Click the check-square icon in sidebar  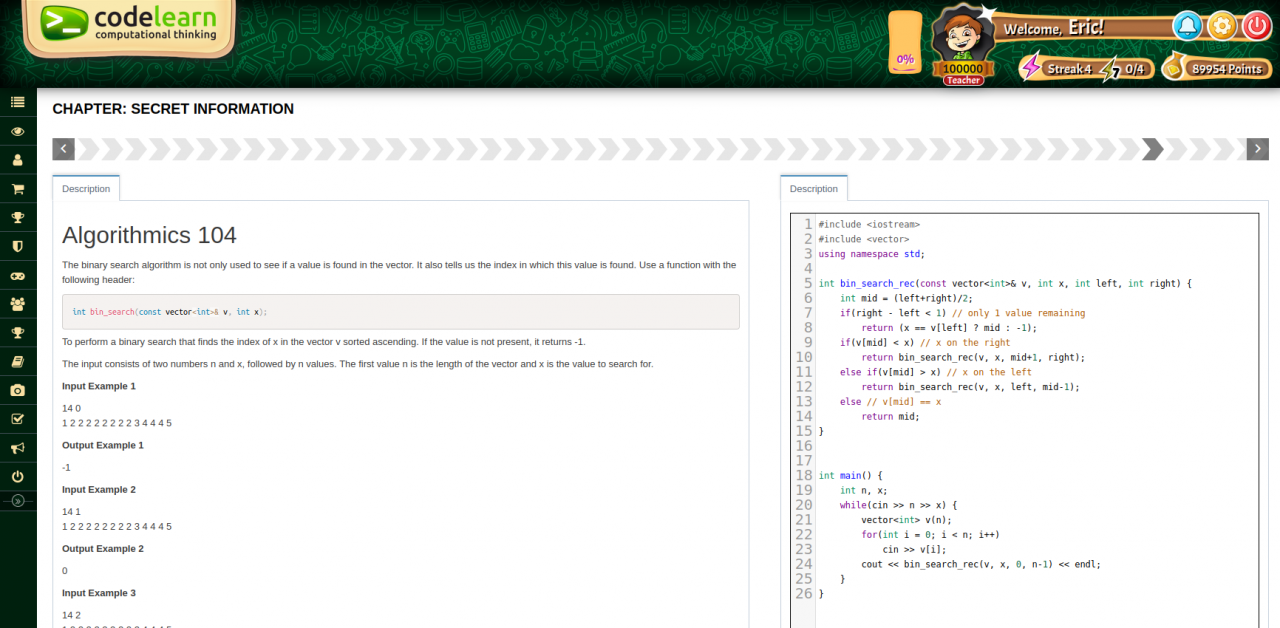pos(17,419)
